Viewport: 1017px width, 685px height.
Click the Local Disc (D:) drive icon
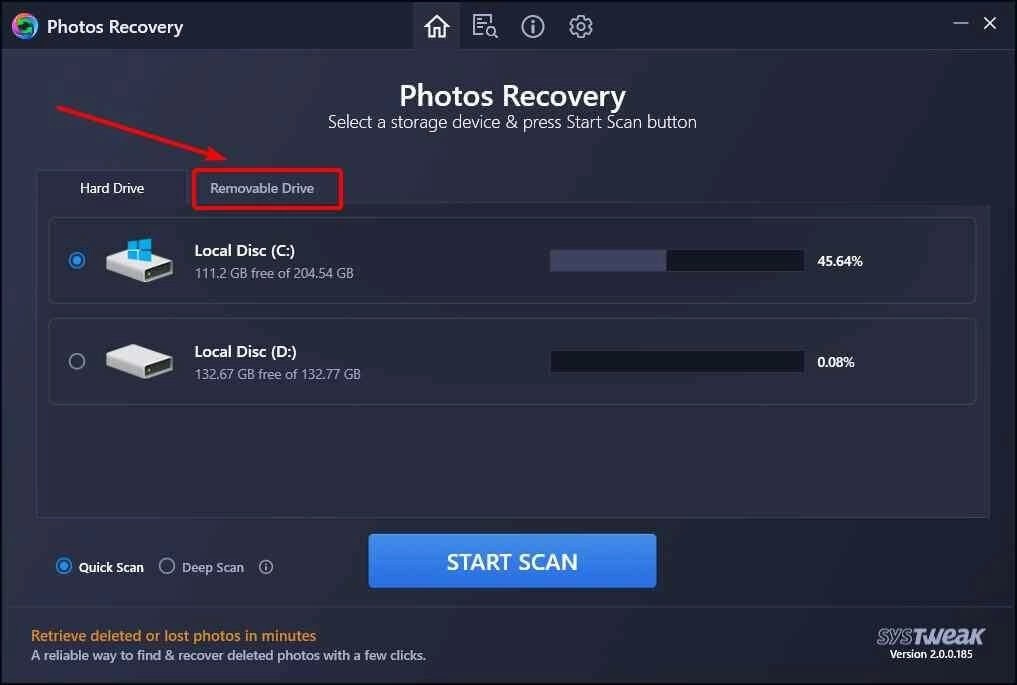pos(139,361)
